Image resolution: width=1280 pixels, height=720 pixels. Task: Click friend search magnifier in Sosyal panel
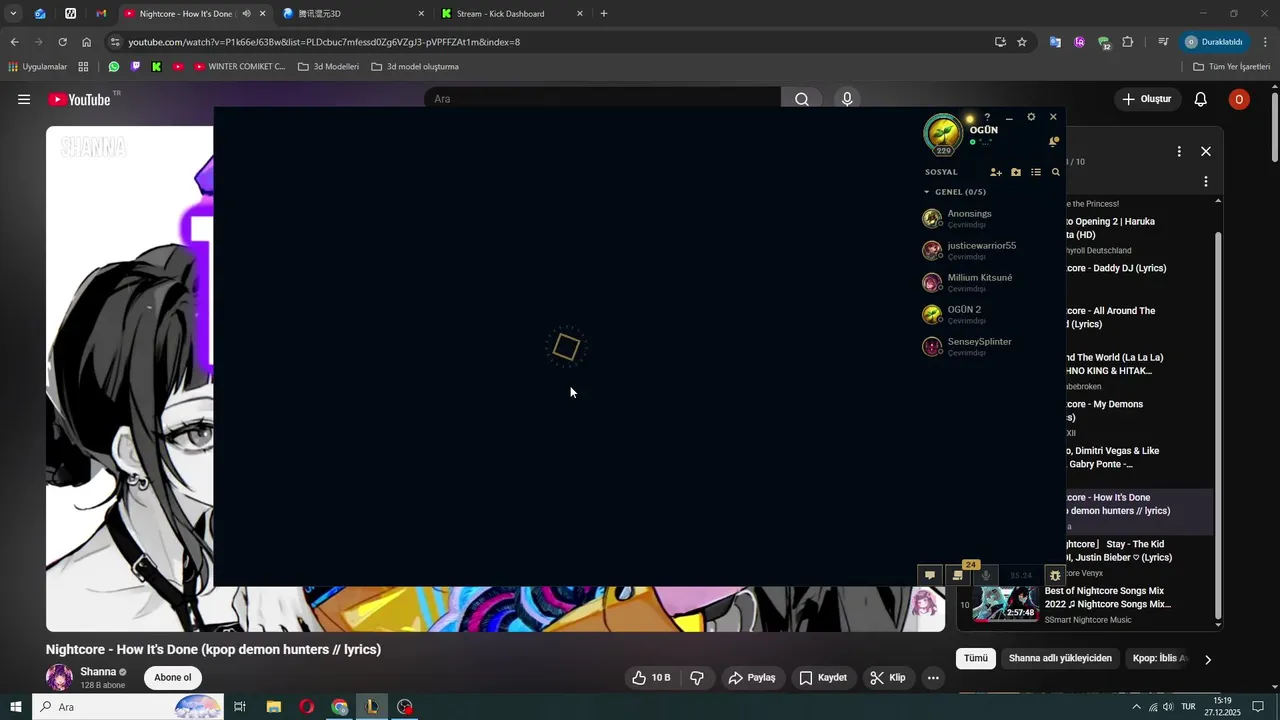[x=1055, y=172]
